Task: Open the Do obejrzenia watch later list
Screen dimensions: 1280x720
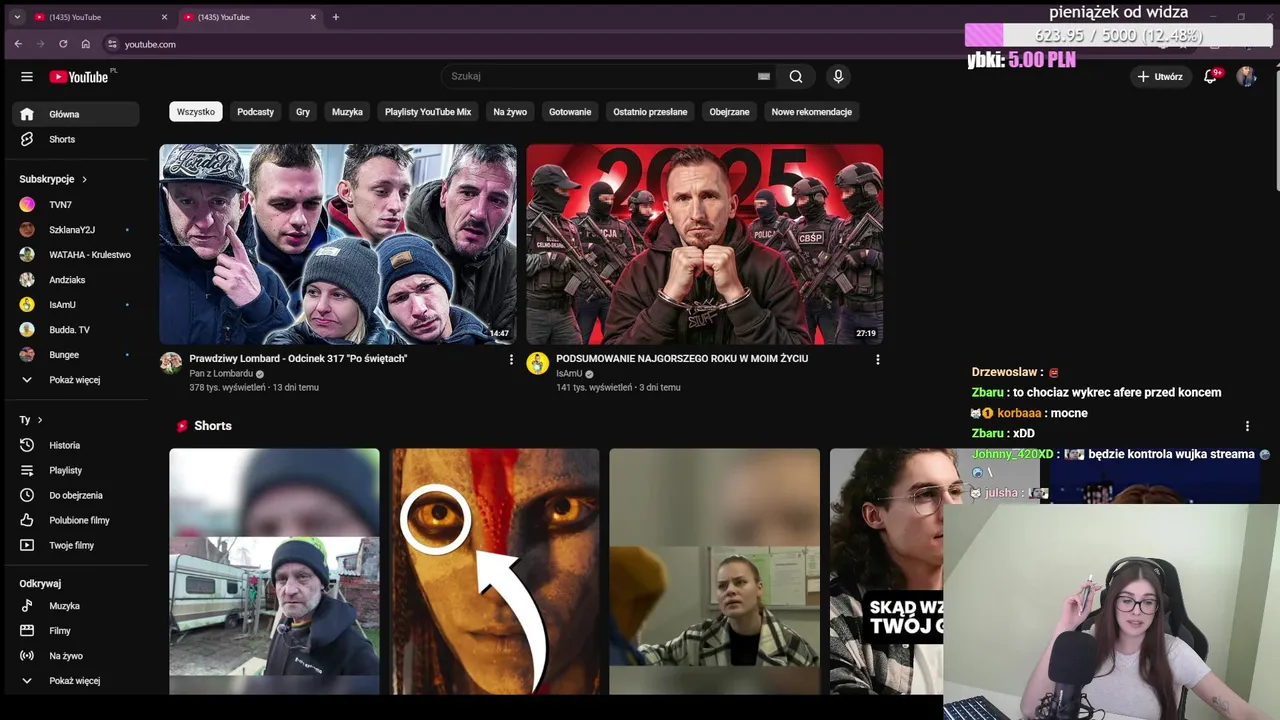Action: point(76,495)
